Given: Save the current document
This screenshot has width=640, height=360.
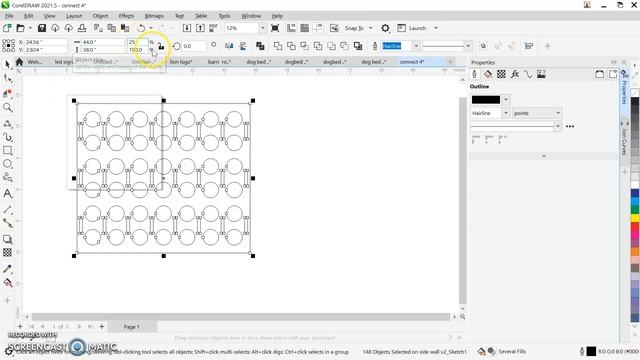Looking at the screenshot, I should [42, 28].
